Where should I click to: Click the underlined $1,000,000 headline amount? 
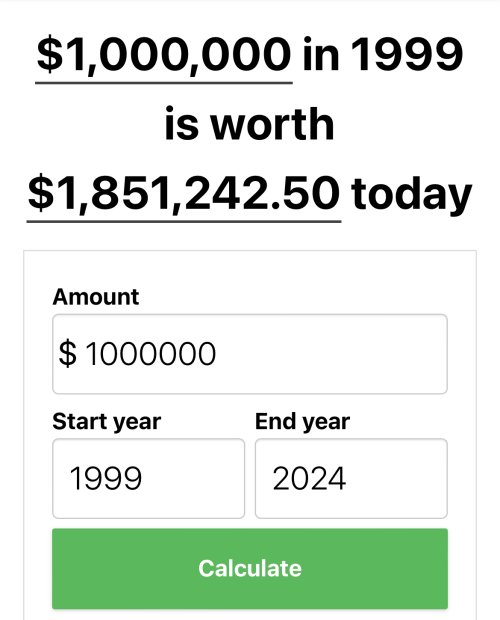coord(164,55)
